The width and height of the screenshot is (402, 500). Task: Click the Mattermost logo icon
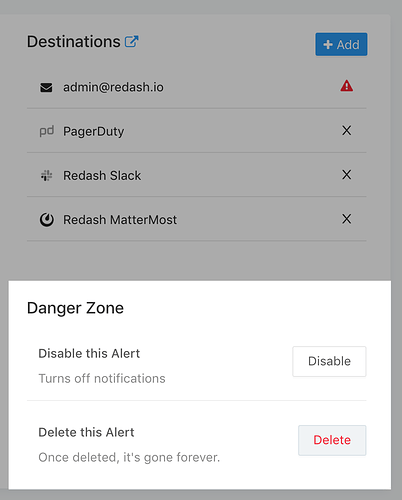(x=47, y=220)
